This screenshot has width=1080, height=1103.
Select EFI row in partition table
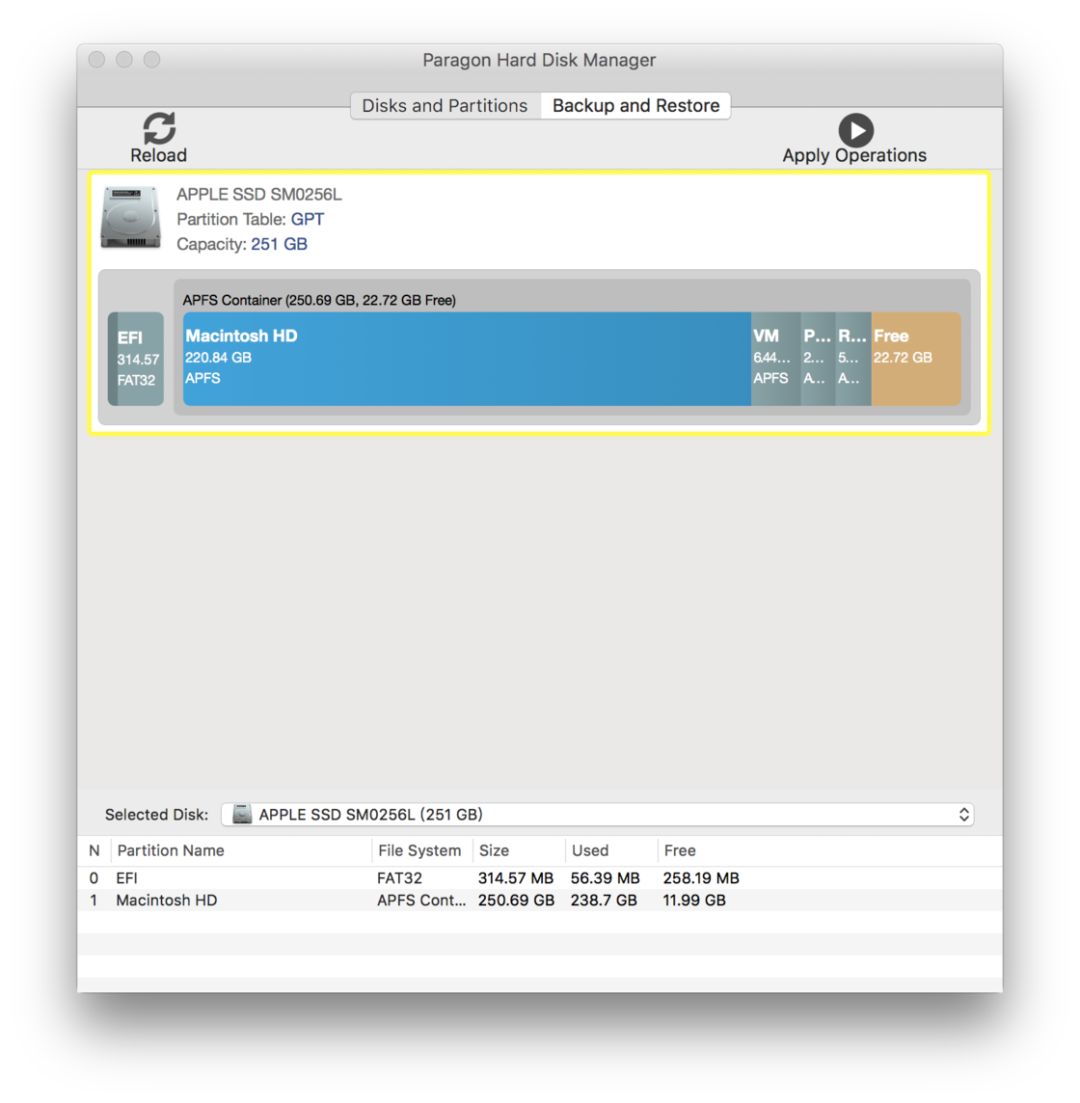pyautogui.click(x=540, y=878)
